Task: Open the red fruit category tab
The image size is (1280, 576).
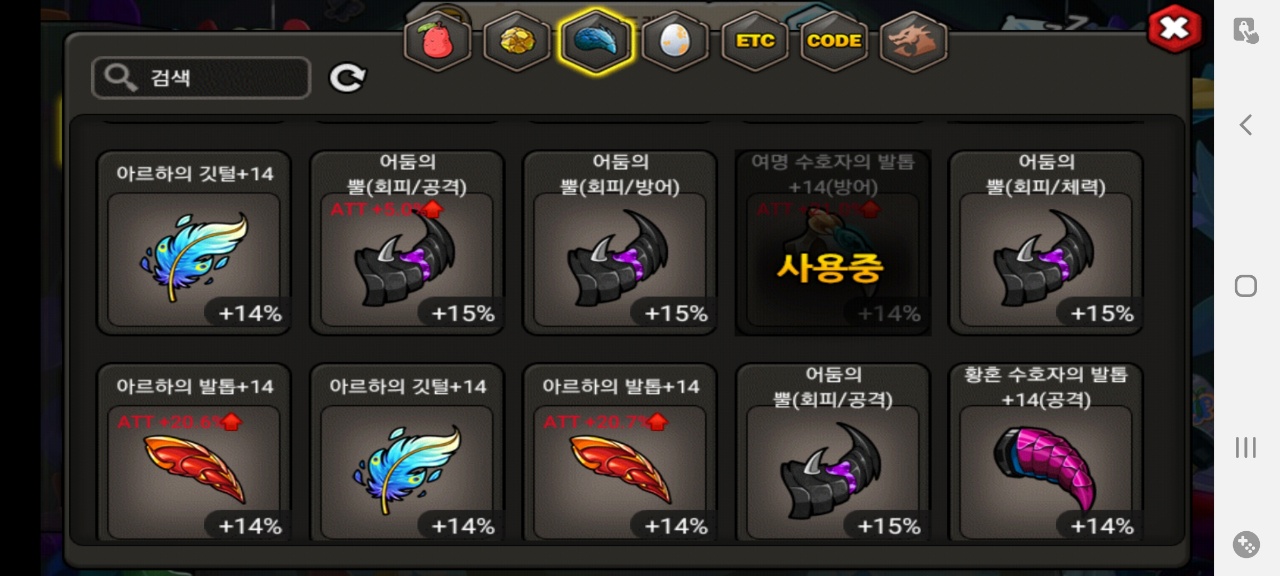Action: (438, 41)
